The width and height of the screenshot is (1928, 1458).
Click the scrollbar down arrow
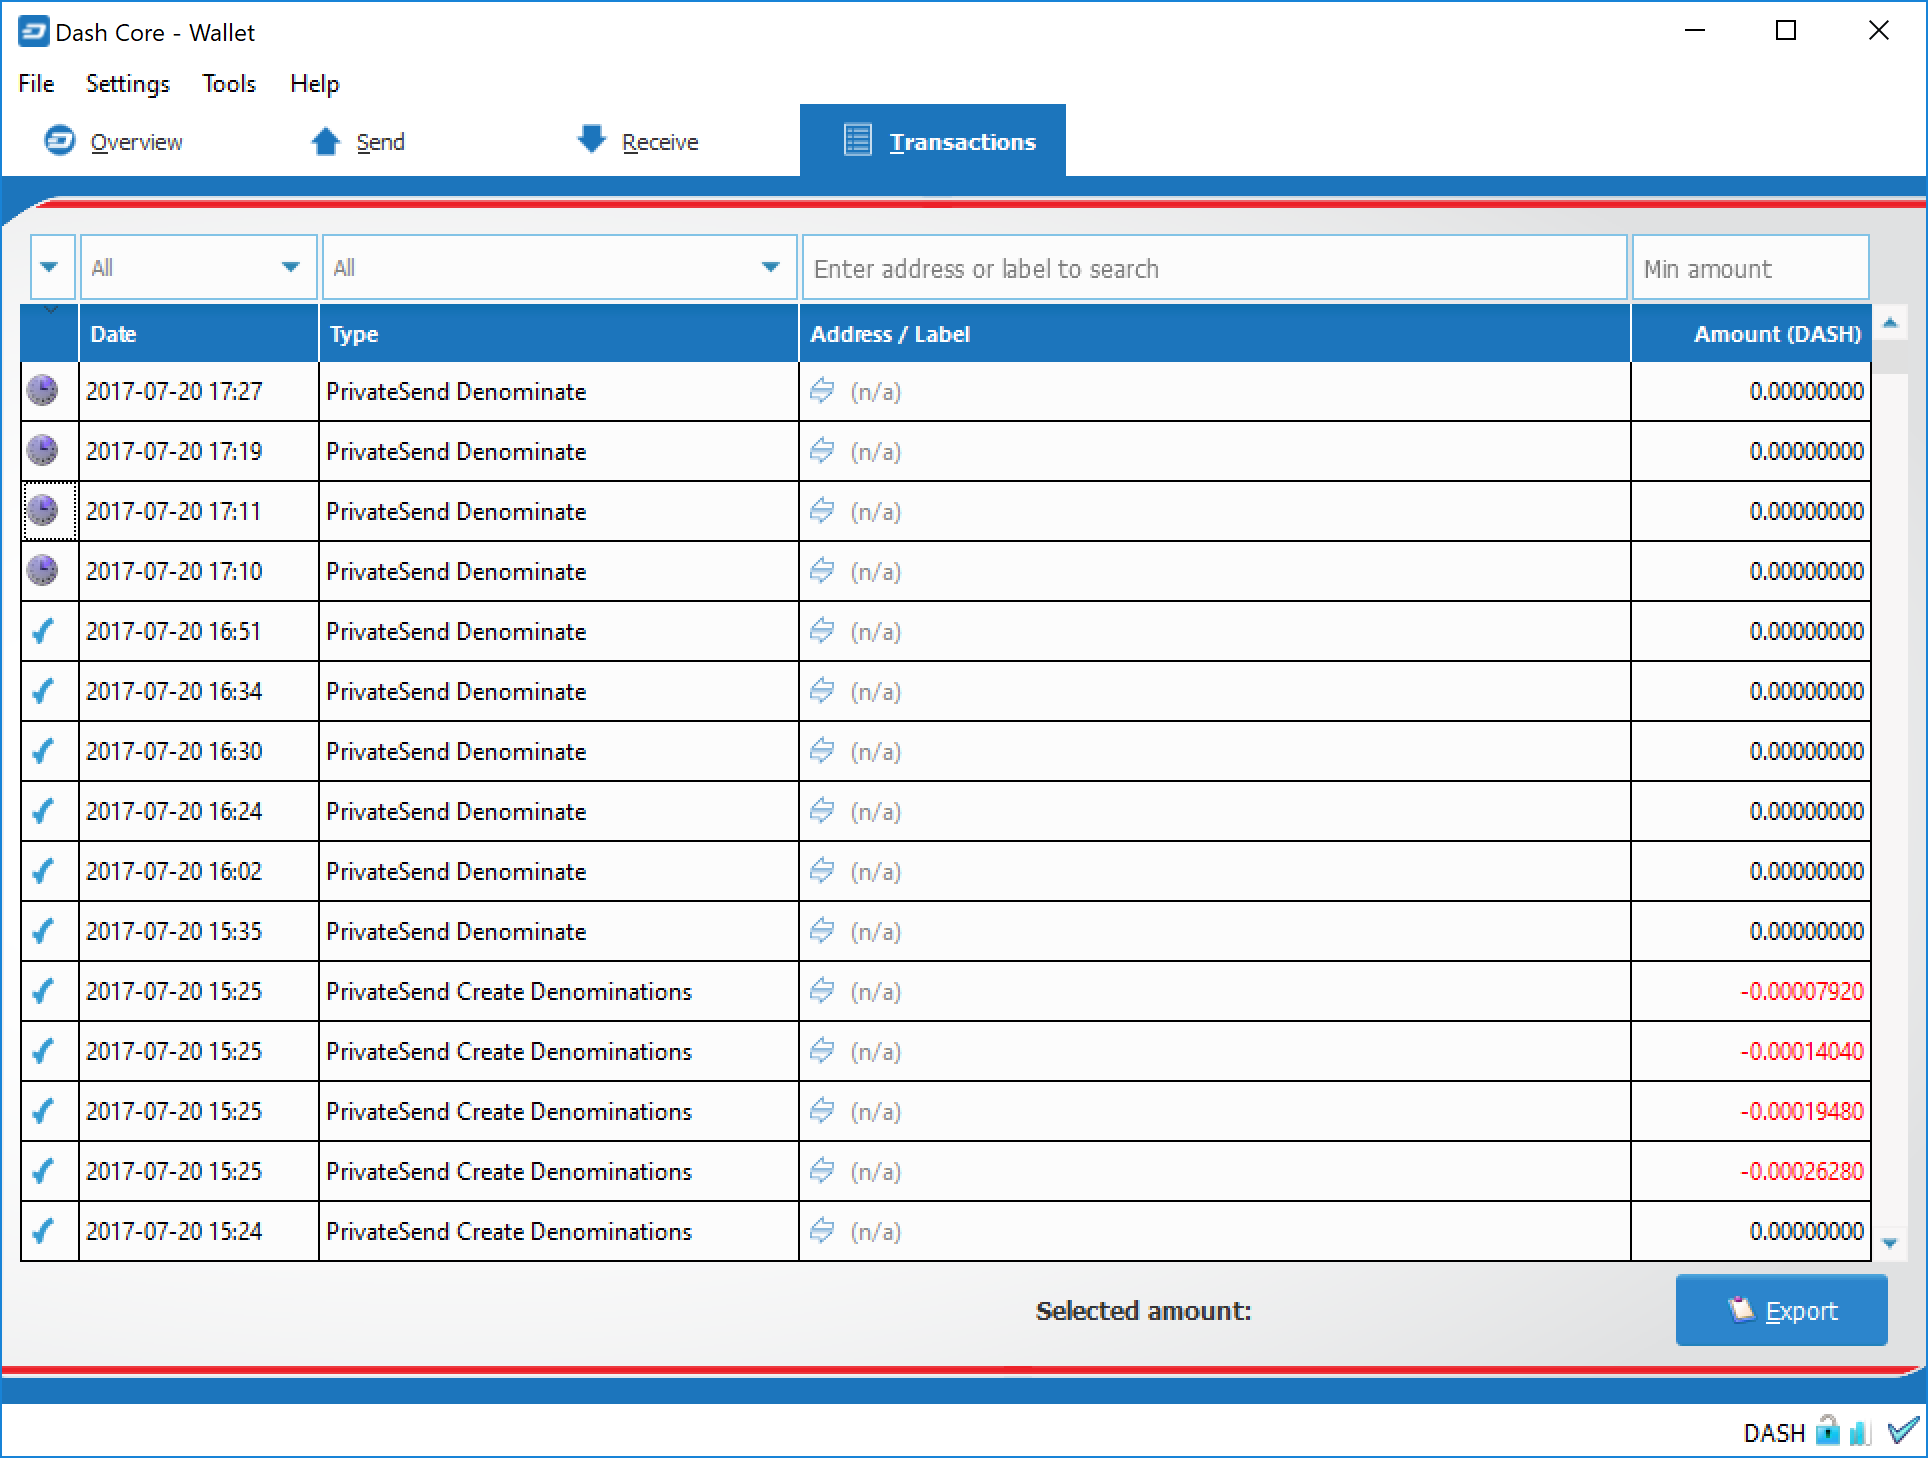(x=1890, y=1244)
